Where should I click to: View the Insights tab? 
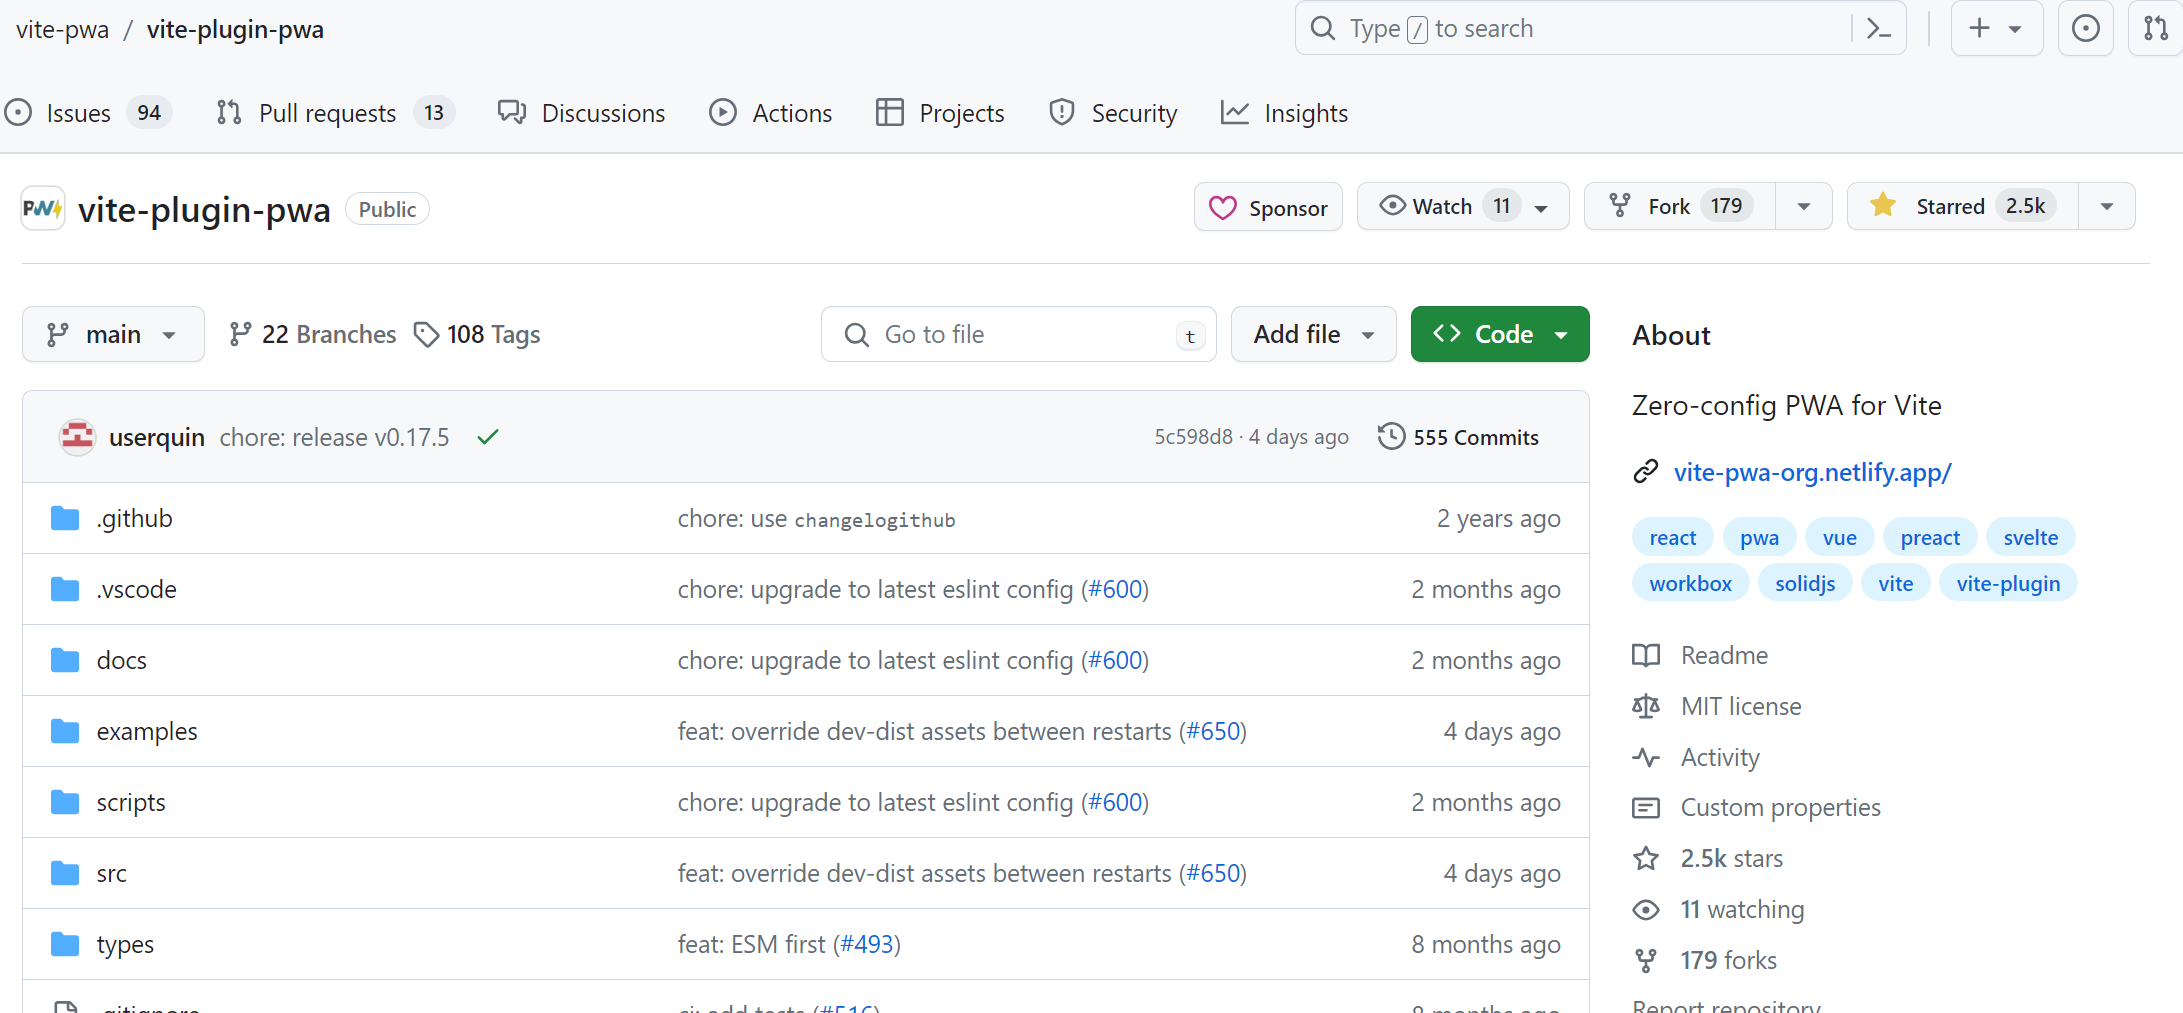pyautogui.click(x=1284, y=113)
